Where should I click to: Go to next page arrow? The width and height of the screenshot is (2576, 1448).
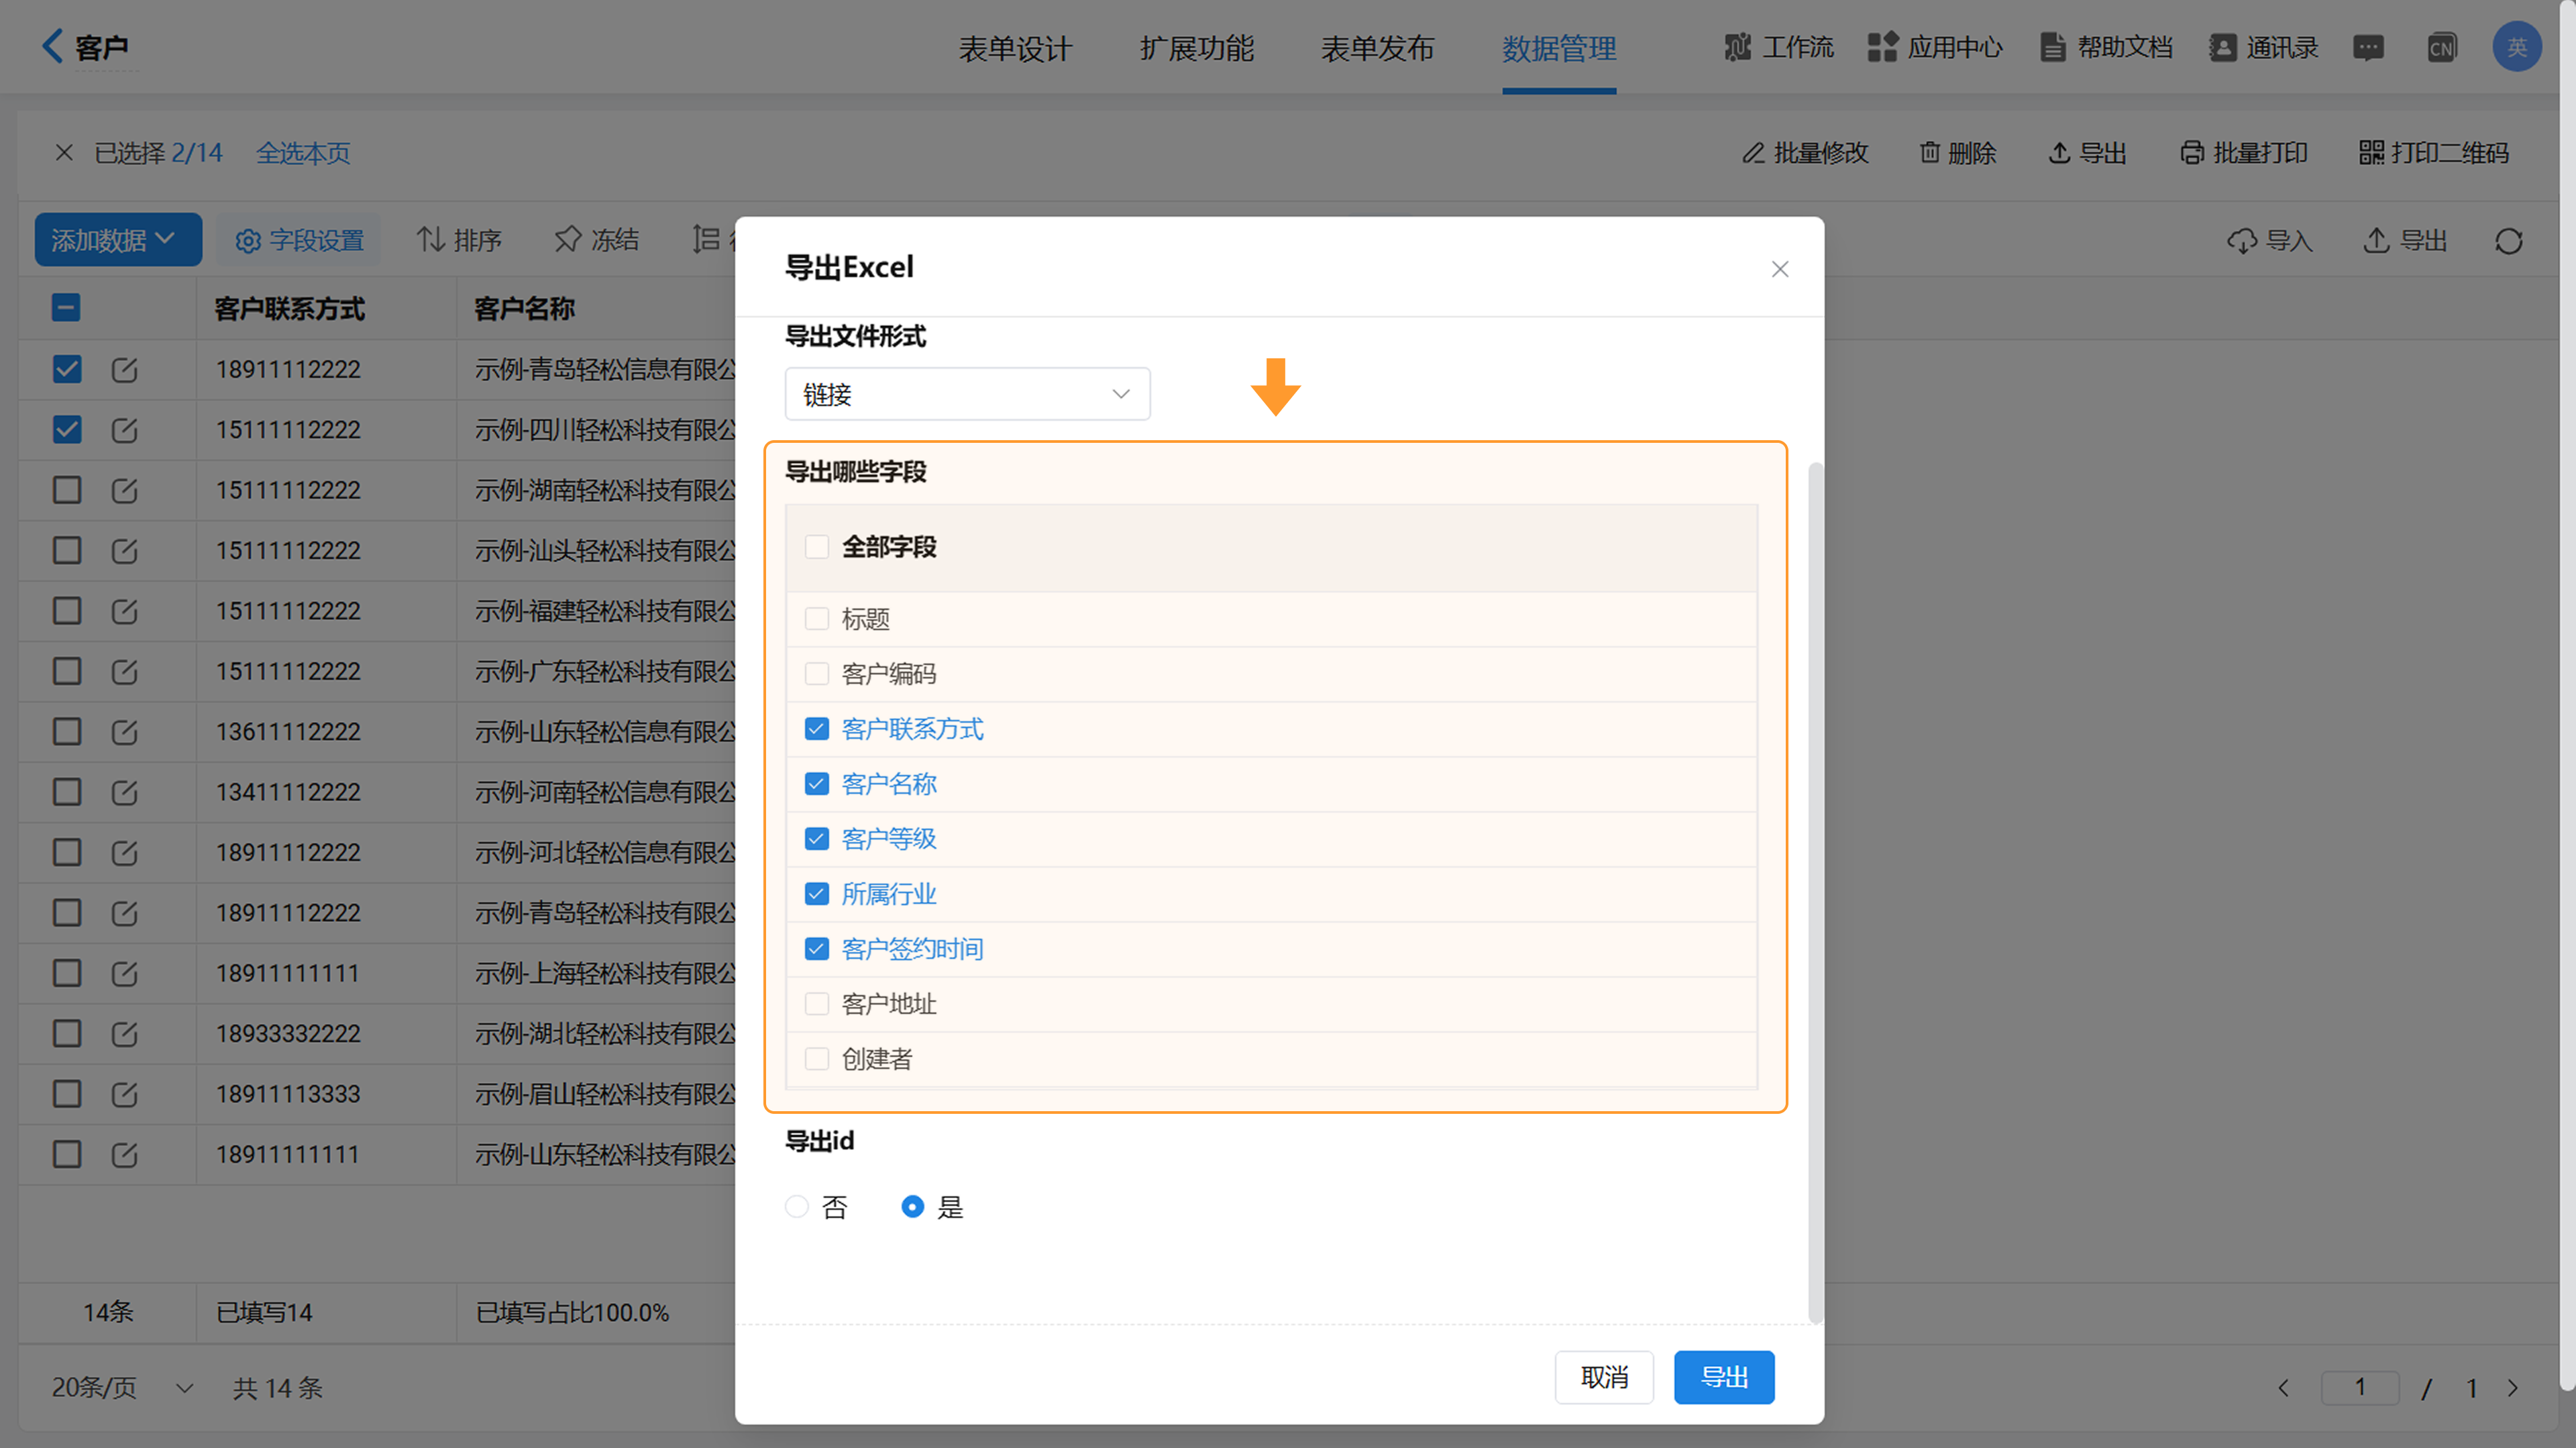point(2513,1388)
